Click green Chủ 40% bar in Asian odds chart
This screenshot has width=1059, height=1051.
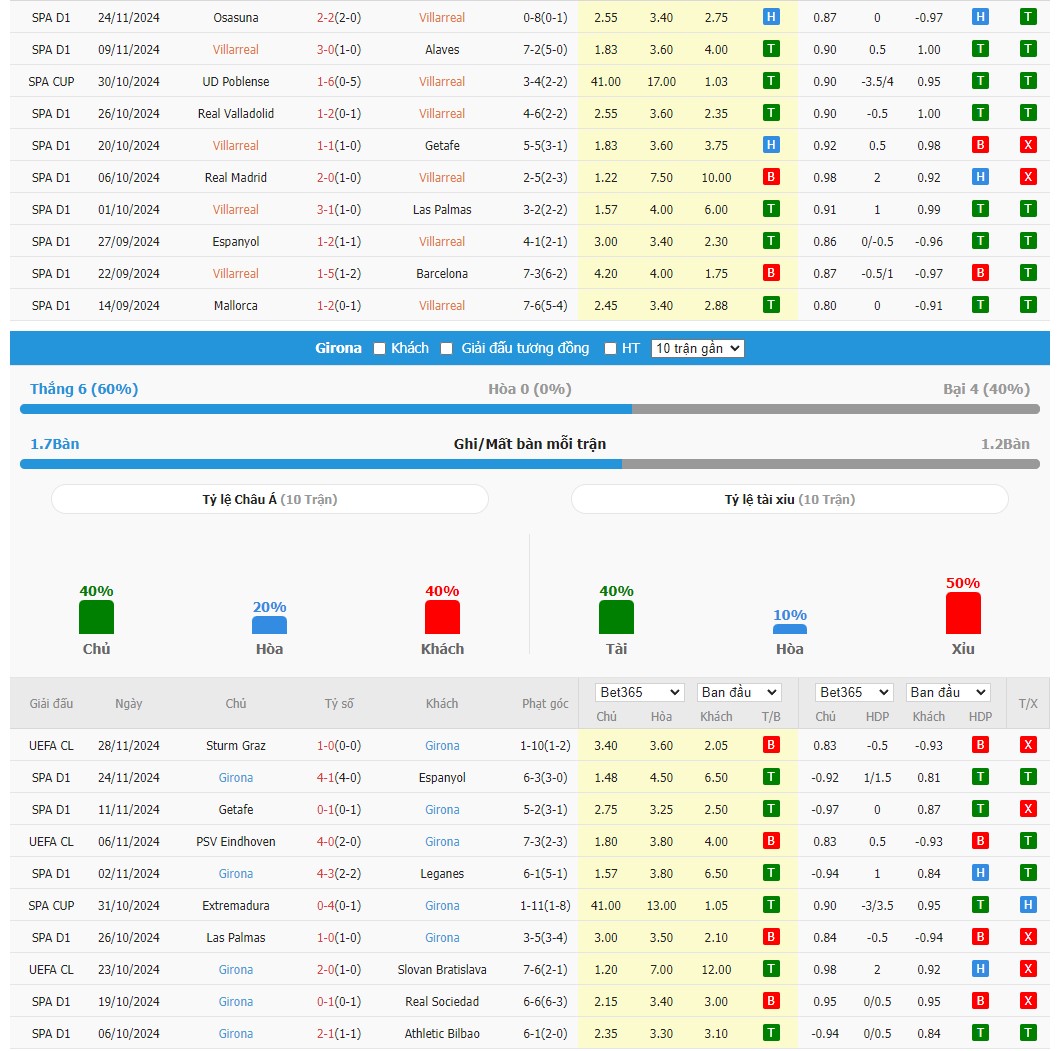tap(97, 617)
